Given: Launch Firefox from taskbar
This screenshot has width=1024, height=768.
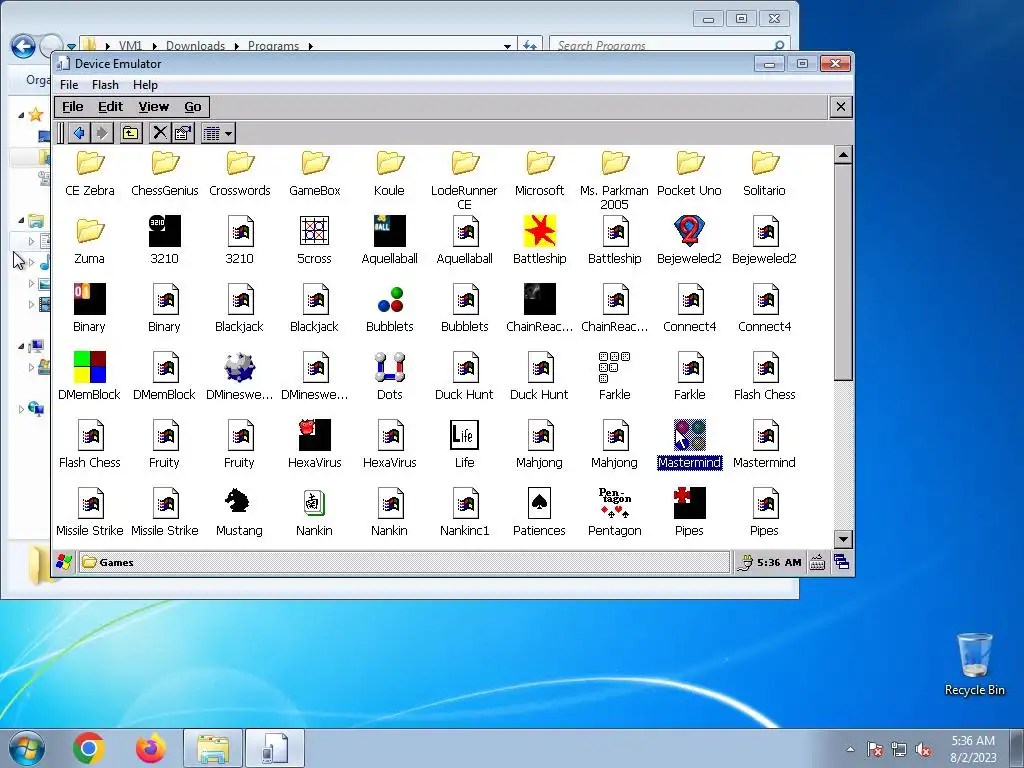Looking at the screenshot, I should click(x=151, y=748).
